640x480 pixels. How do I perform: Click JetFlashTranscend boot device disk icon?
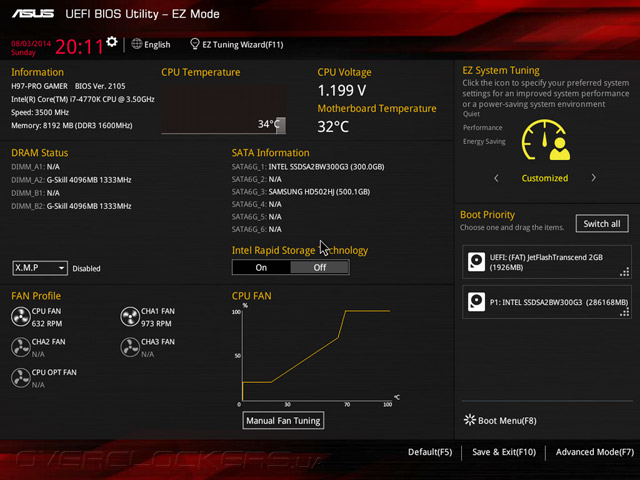click(476, 262)
